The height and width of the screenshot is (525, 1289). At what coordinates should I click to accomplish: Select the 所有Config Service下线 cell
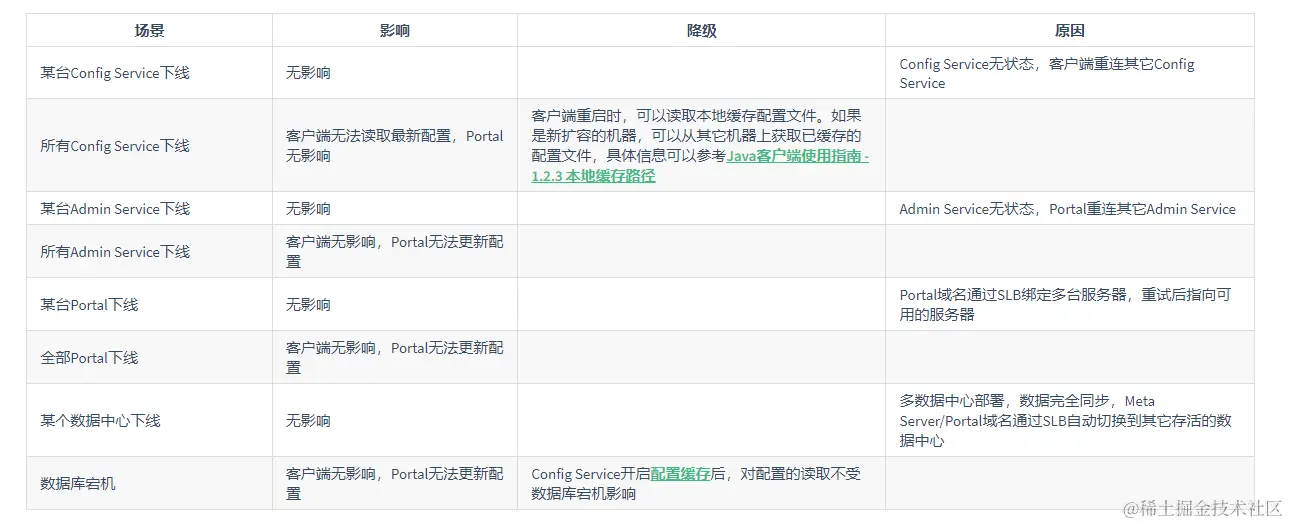click(149, 146)
